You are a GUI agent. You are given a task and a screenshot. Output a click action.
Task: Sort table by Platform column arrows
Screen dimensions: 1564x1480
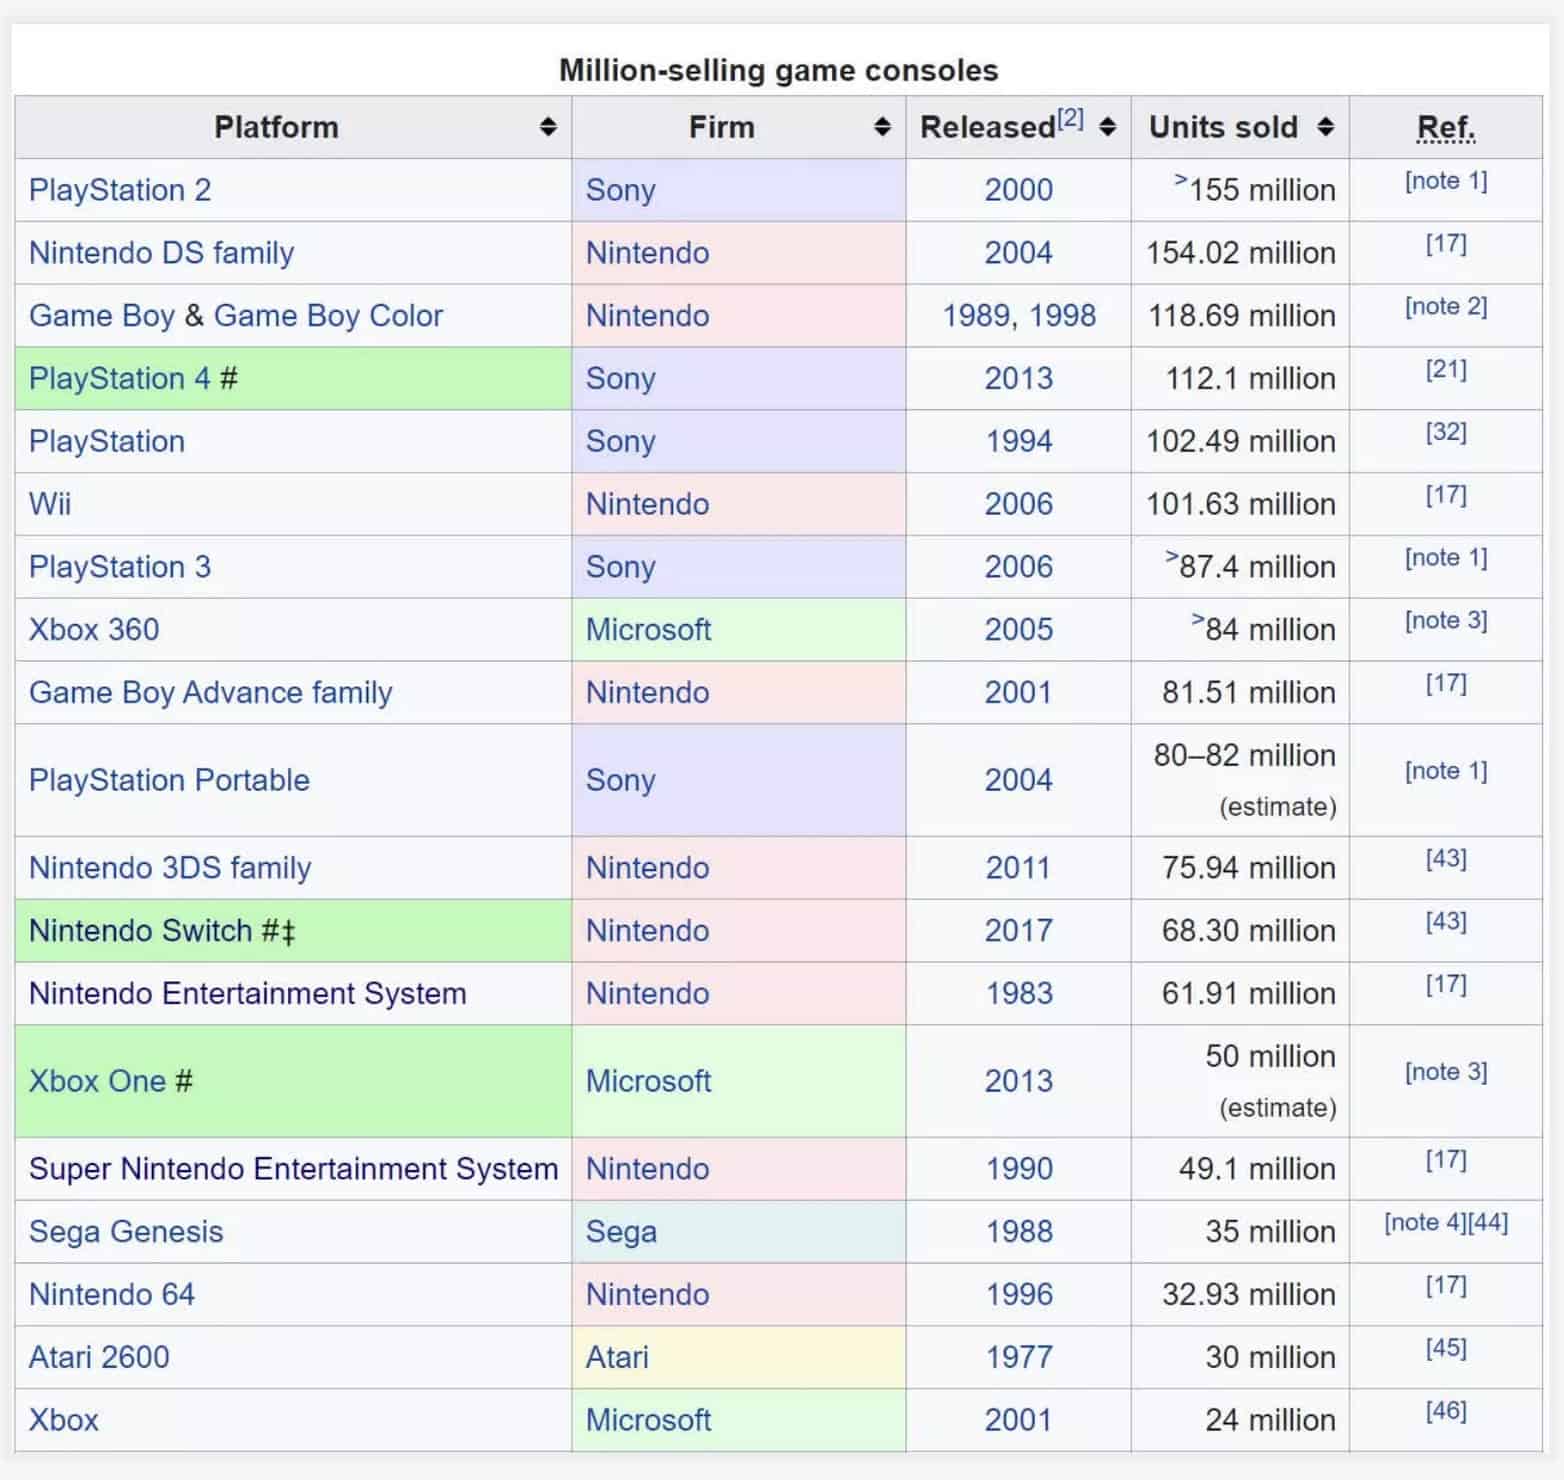(x=547, y=127)
